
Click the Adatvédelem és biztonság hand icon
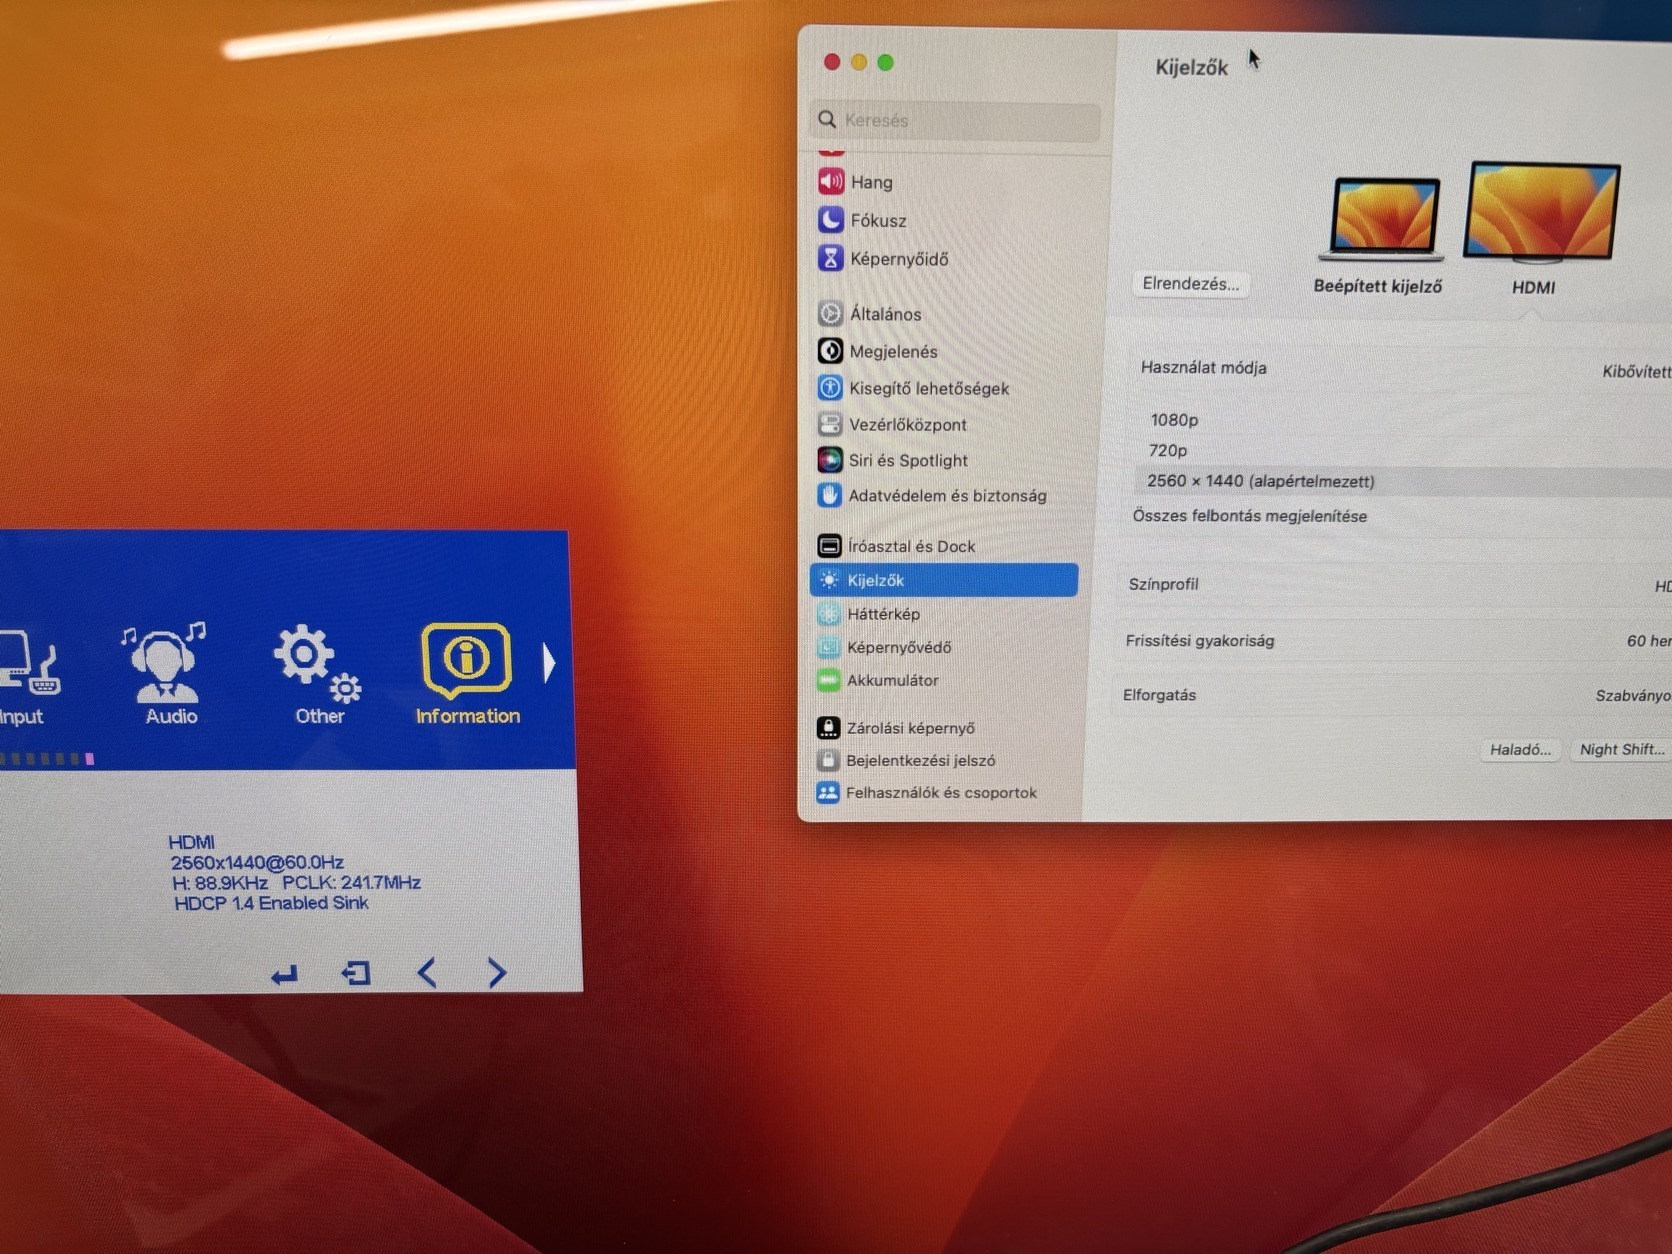tap(829, 495)
